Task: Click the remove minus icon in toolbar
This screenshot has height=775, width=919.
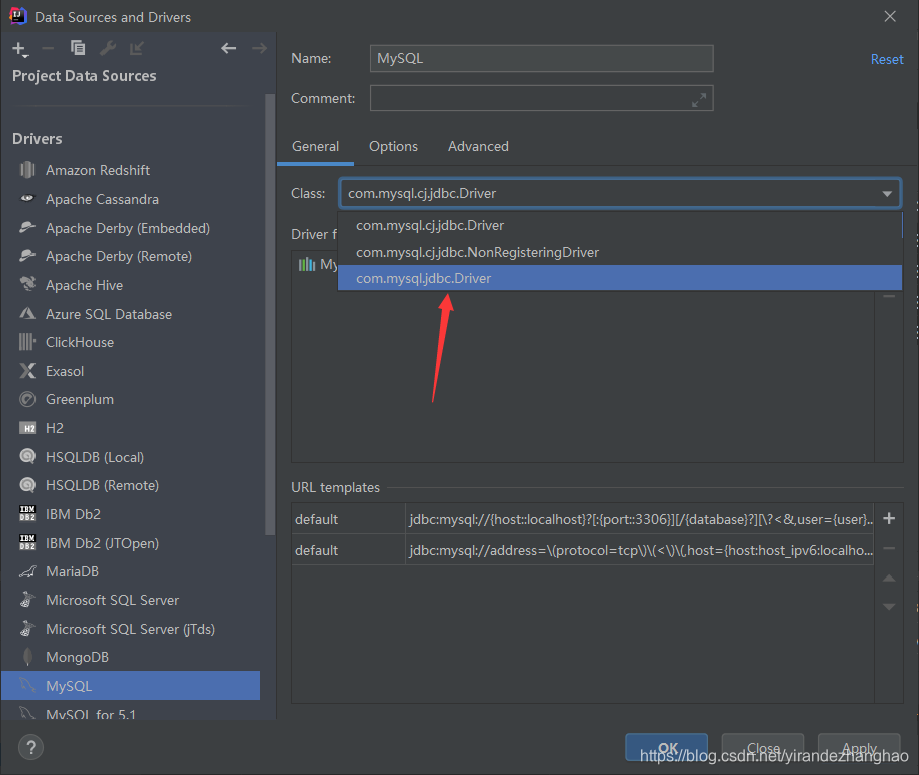Action: pyautogui.click(x=48, y=48)
